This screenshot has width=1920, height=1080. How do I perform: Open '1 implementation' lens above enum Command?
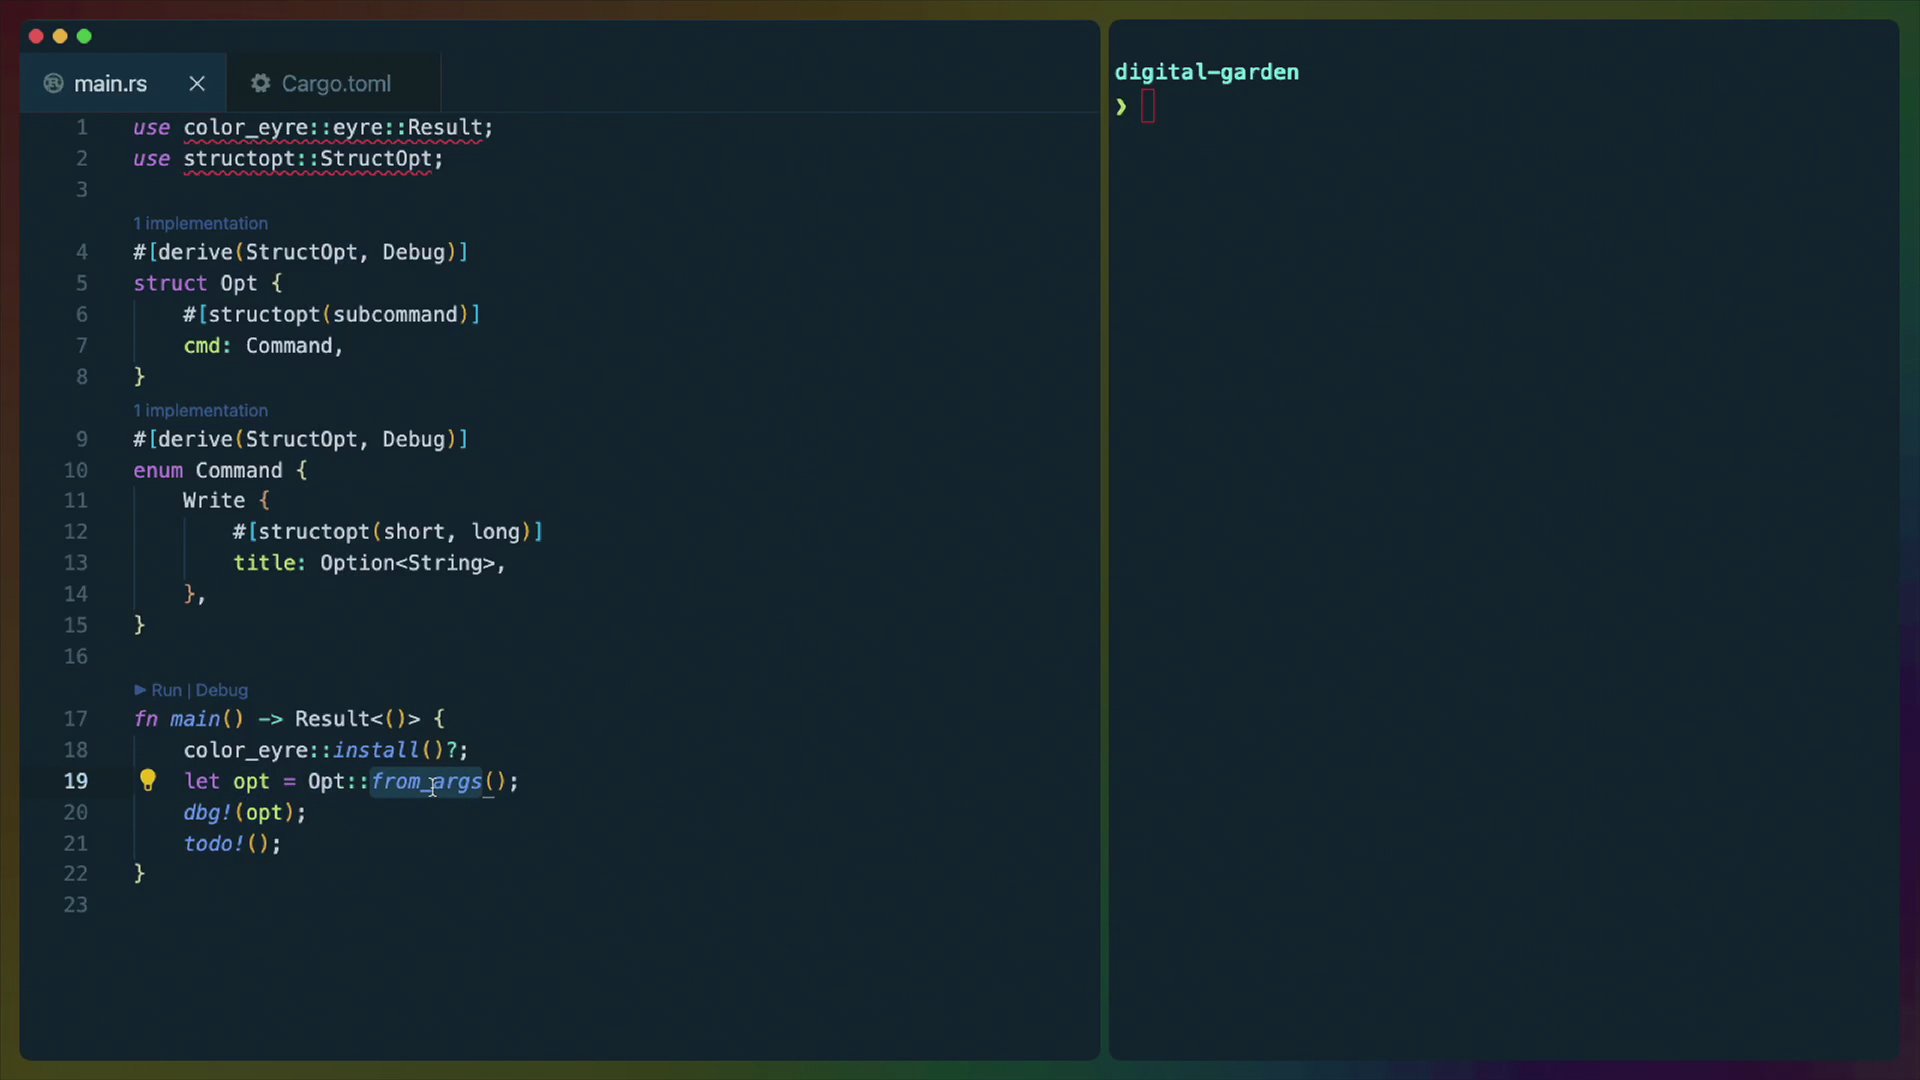pyautogui.click(x=201, y=410)
